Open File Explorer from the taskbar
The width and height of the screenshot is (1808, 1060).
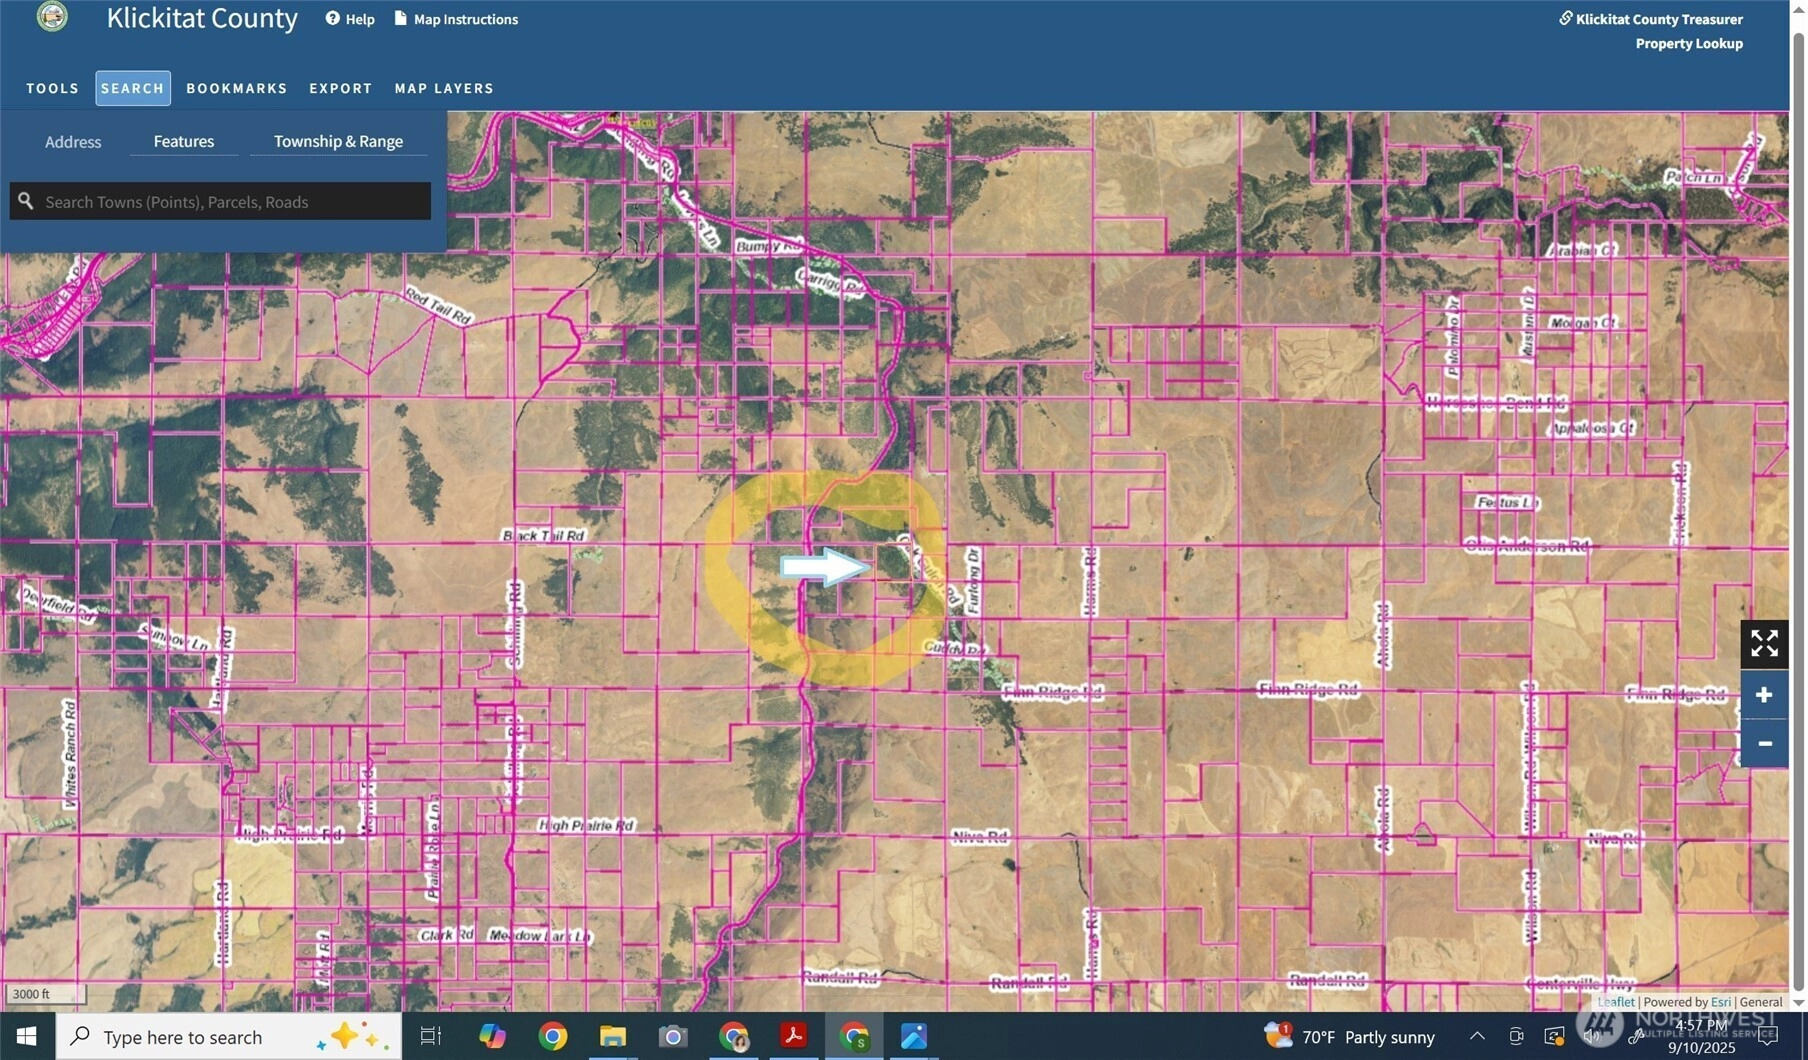point(612,1036)
